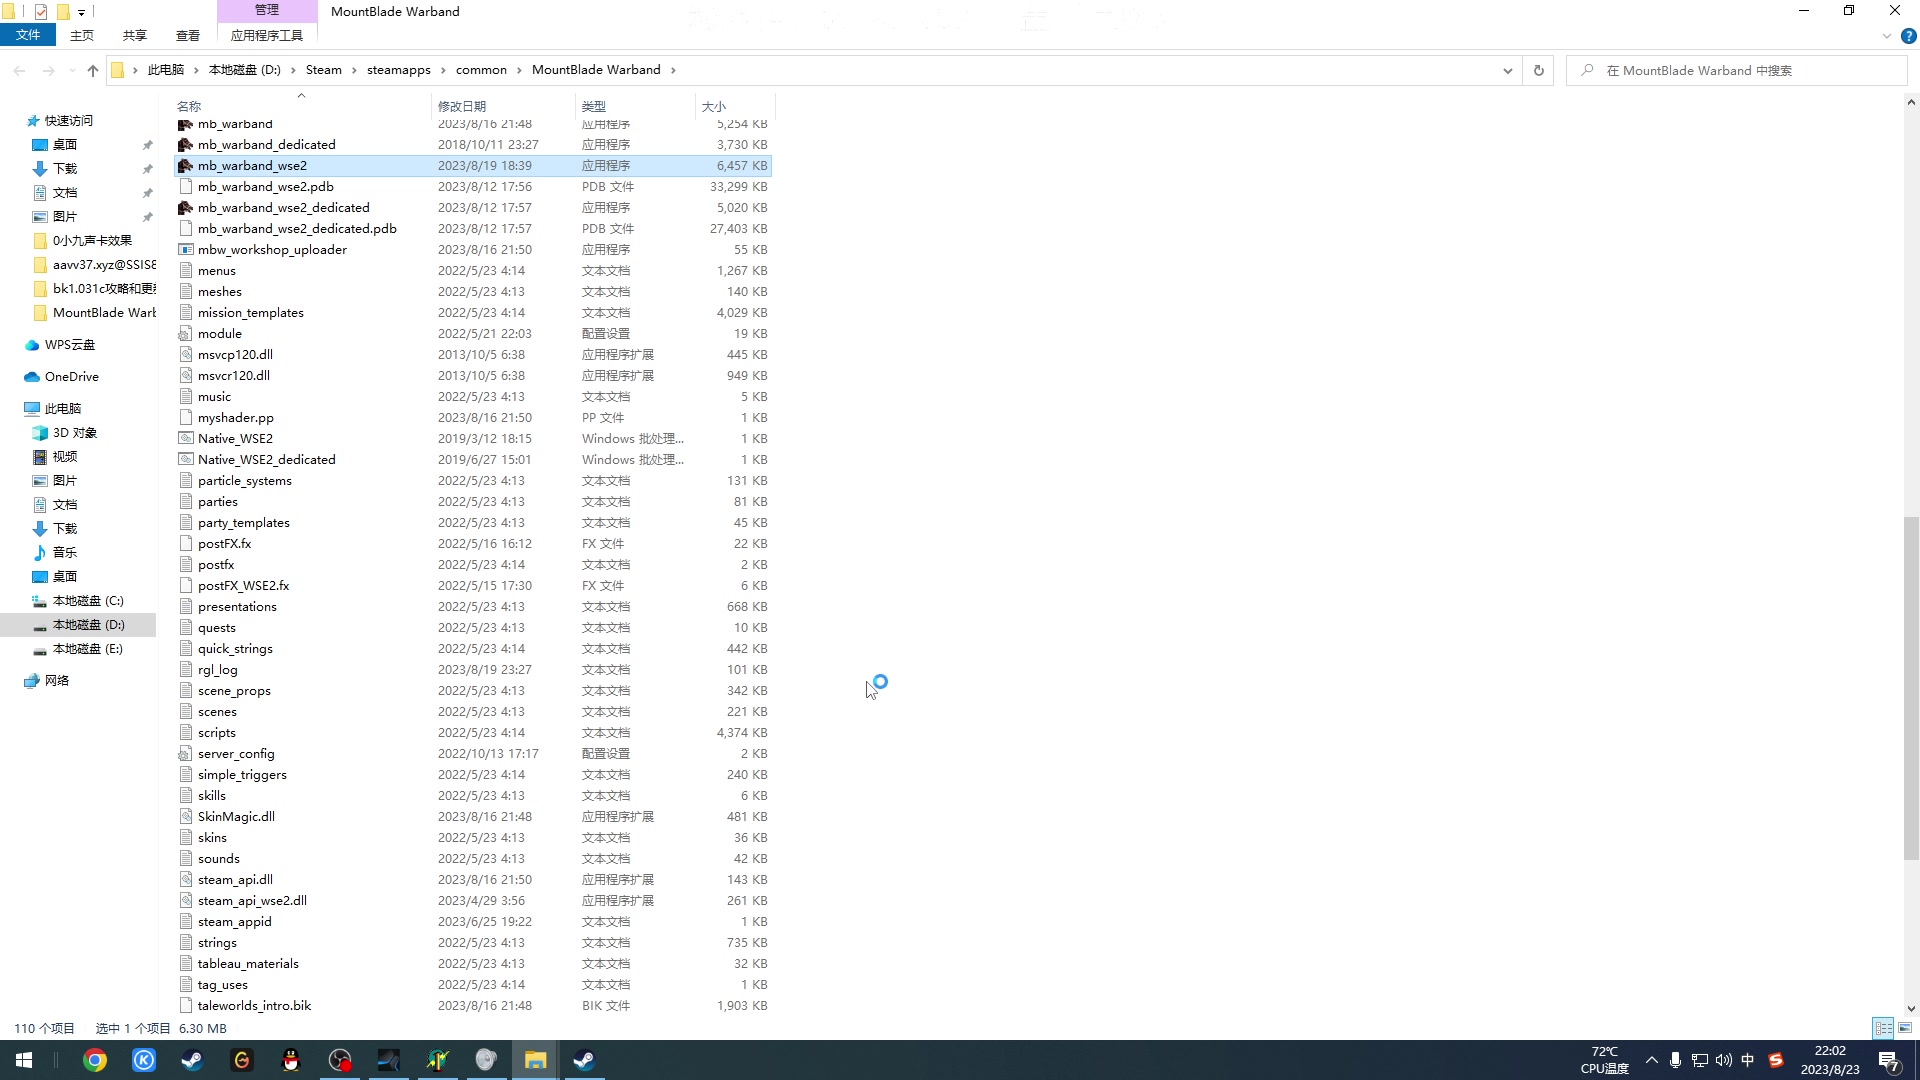Select 本地磁盘 (C:) in sidebar

click(88, 601)
